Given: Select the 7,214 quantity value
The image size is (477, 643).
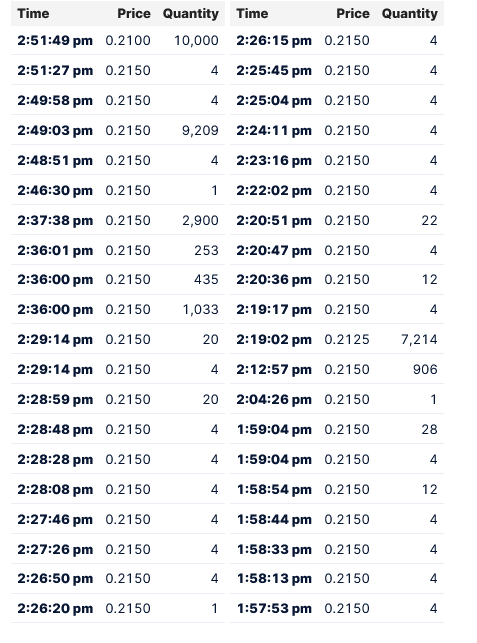Looking at the screenshot, I should click(419, 340).
